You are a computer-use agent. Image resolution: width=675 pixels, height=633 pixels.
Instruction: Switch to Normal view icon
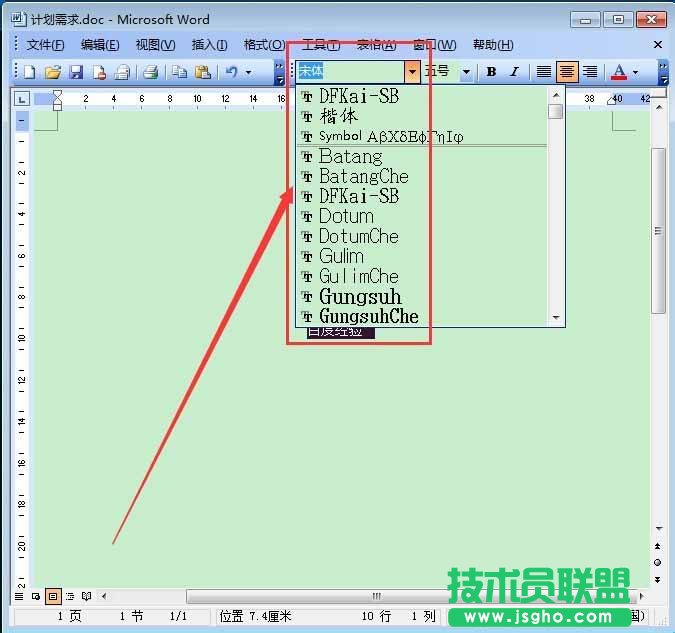[x=19, y=596]
